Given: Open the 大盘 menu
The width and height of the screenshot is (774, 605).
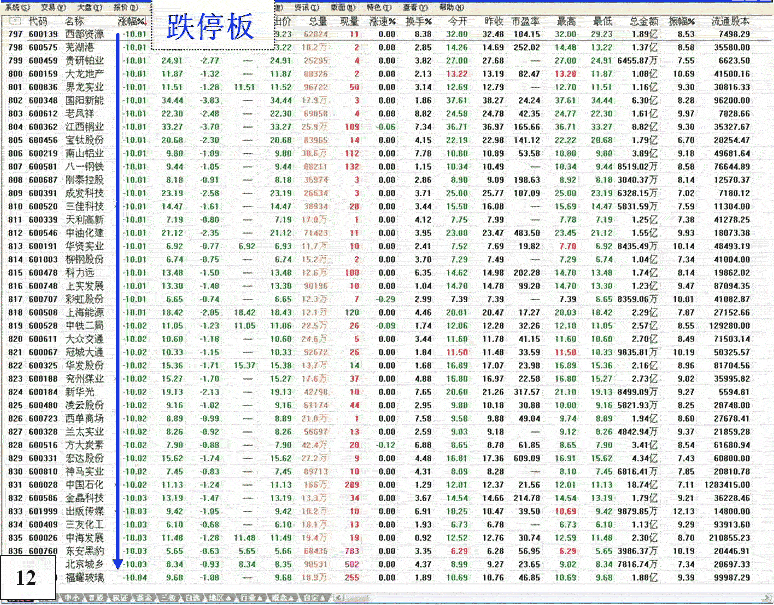Looking at the screenshot, I should [88, 6].
